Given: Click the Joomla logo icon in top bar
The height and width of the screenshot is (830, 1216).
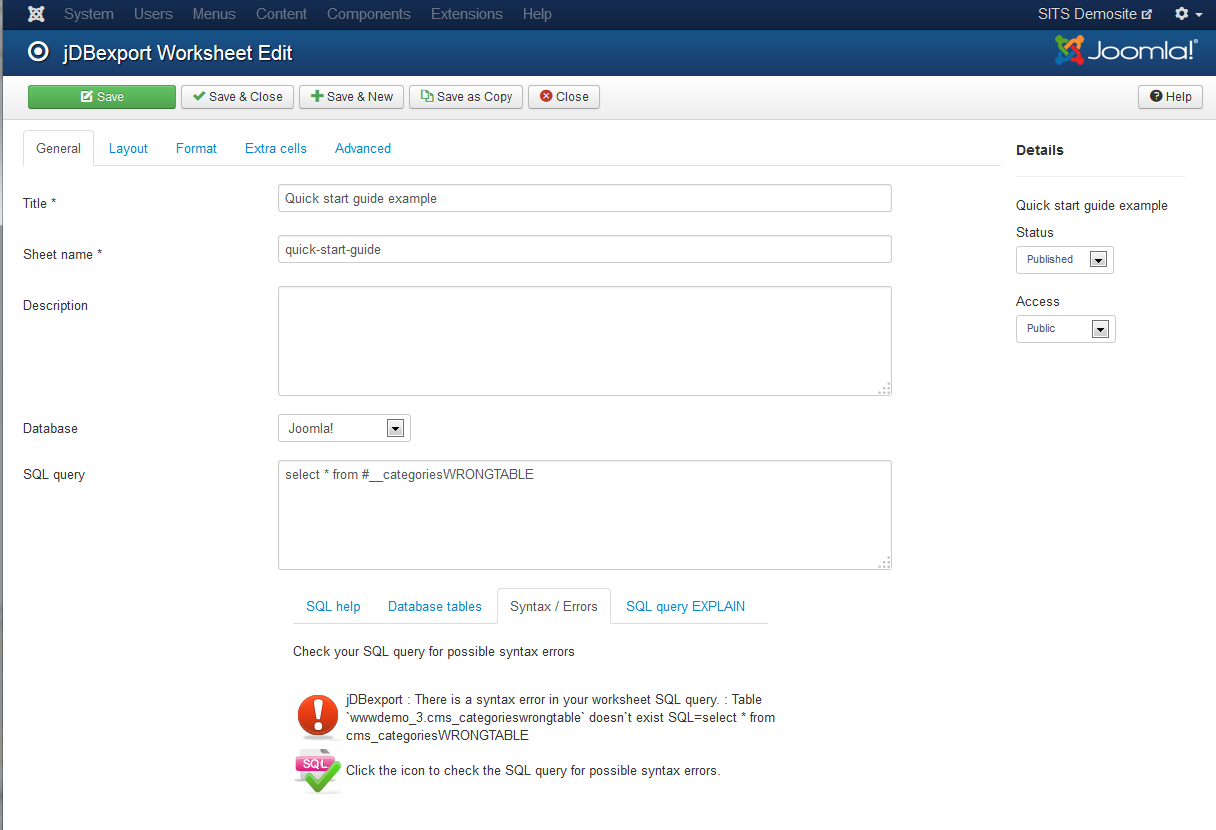Looking at the screenshot, I should 36,14.
